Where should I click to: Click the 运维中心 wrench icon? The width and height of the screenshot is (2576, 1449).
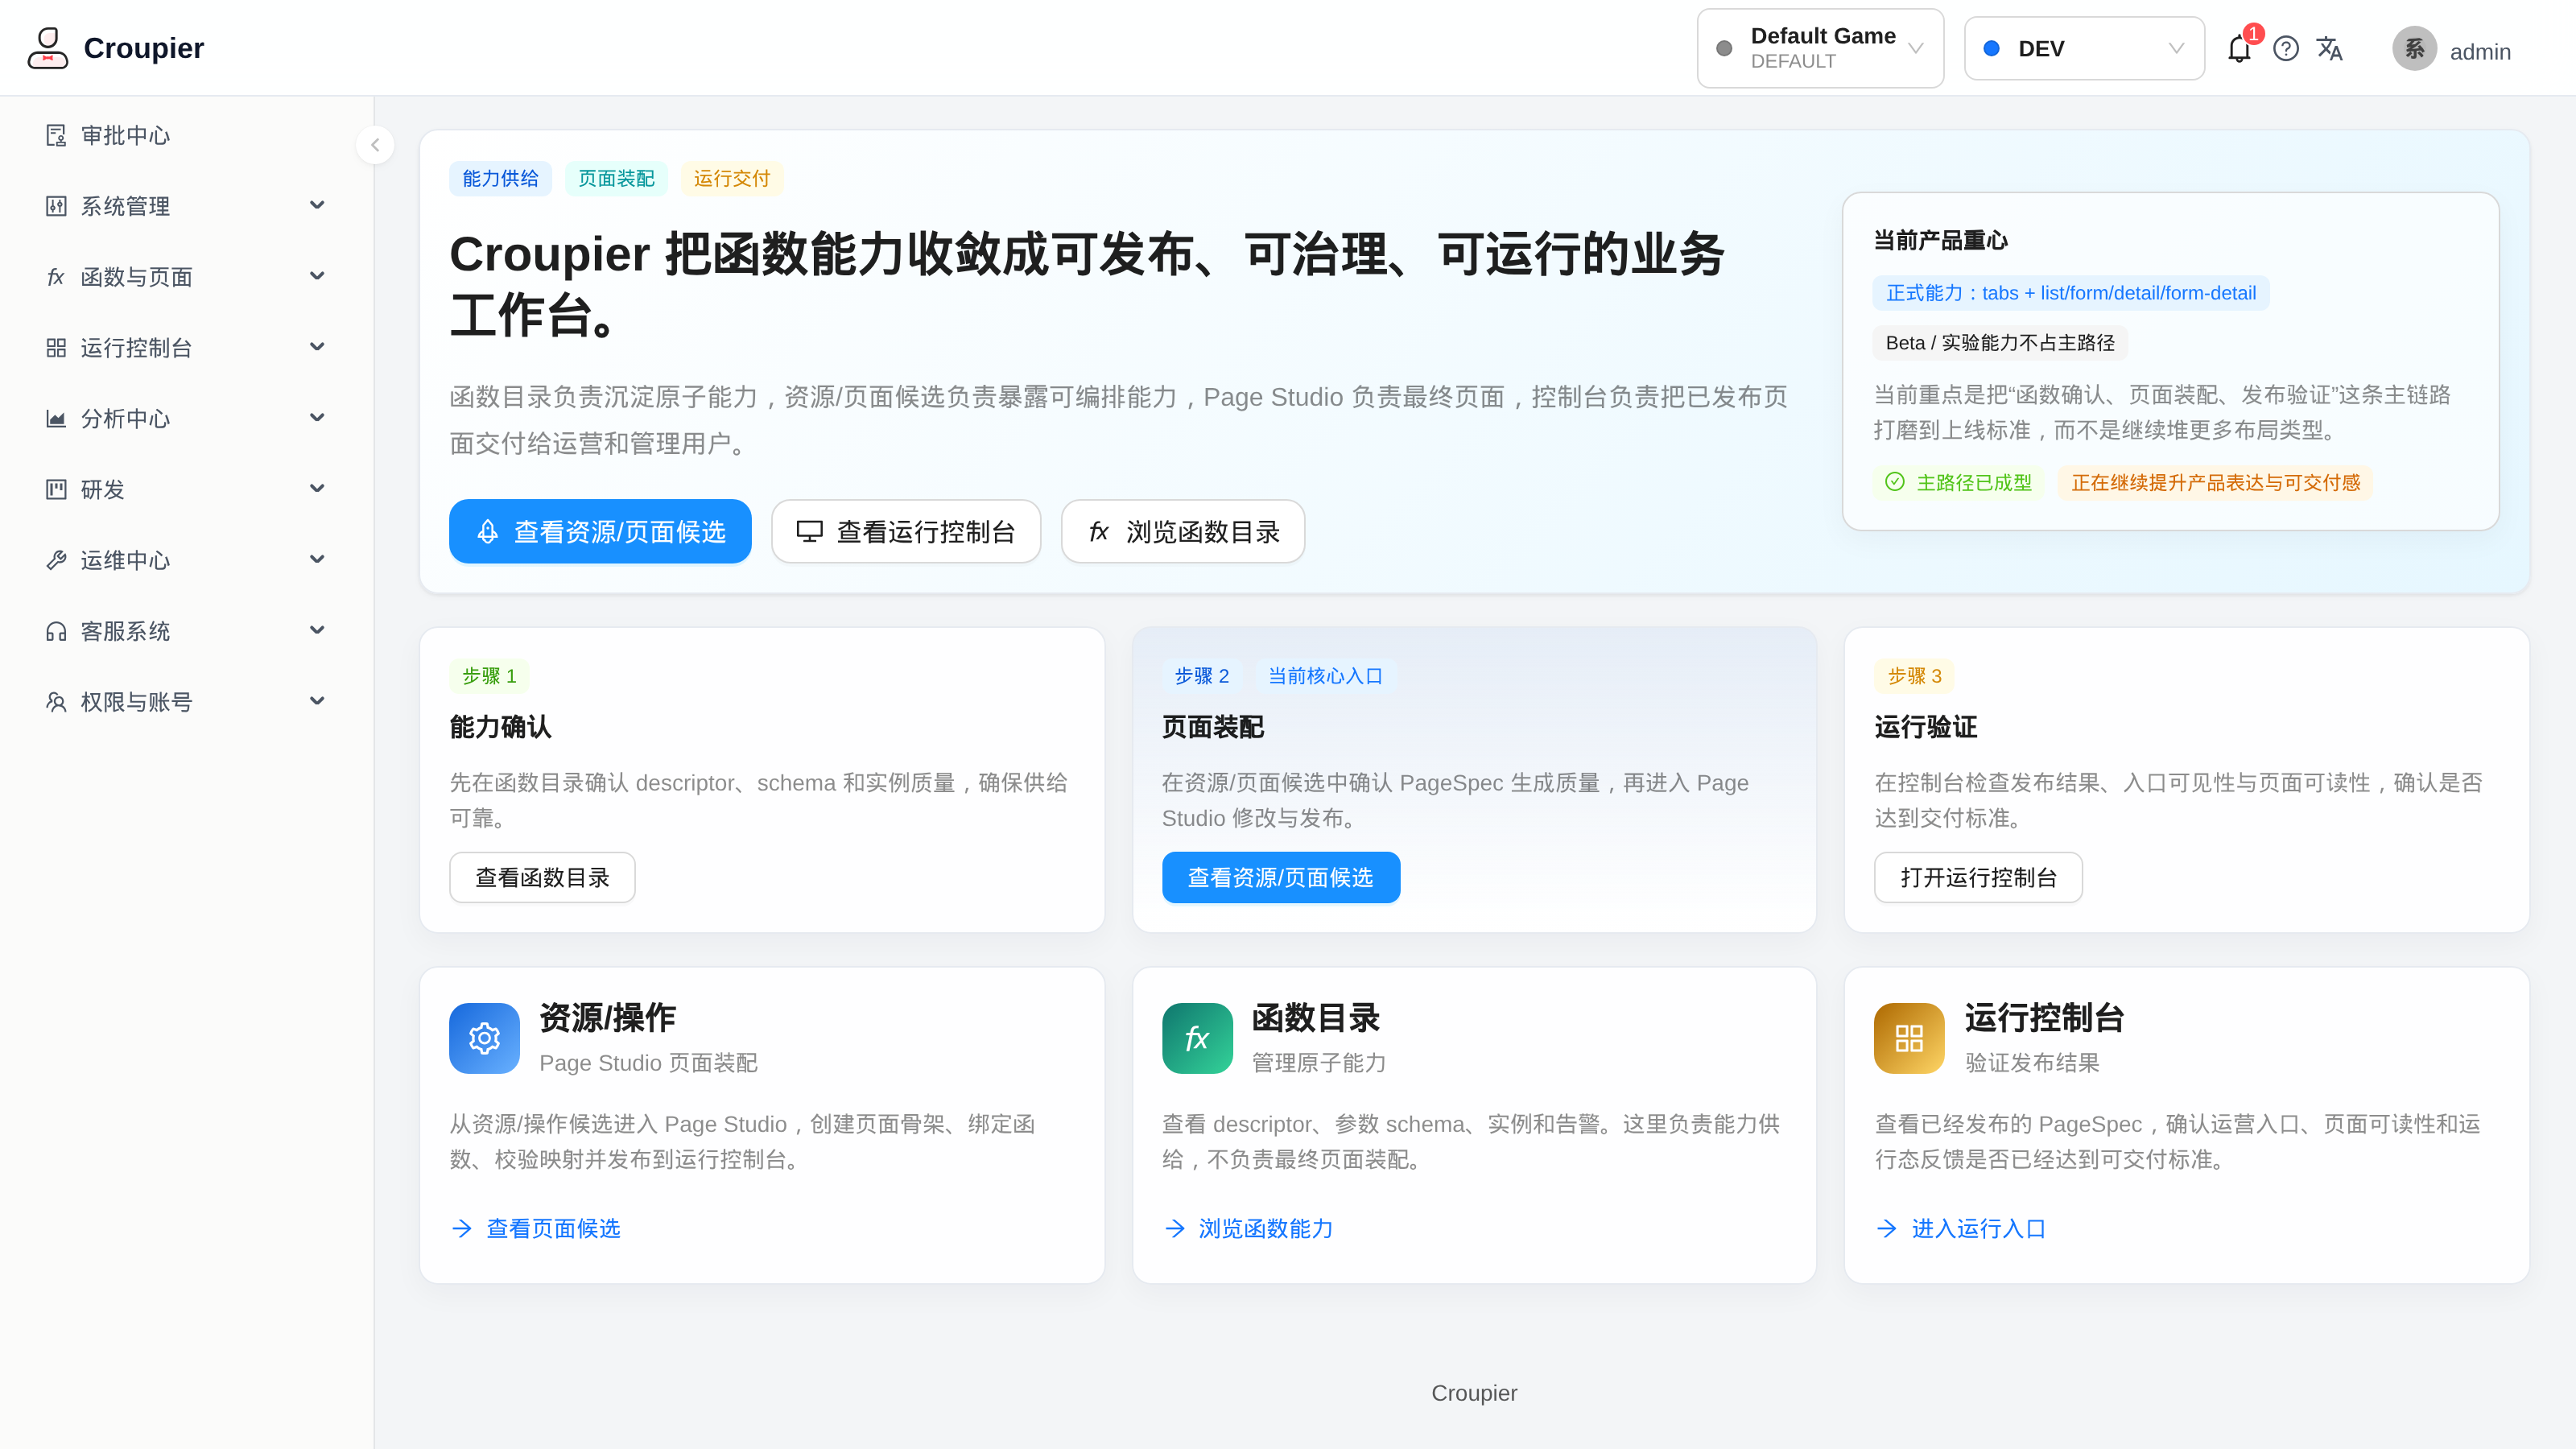[x=56, y=560]
